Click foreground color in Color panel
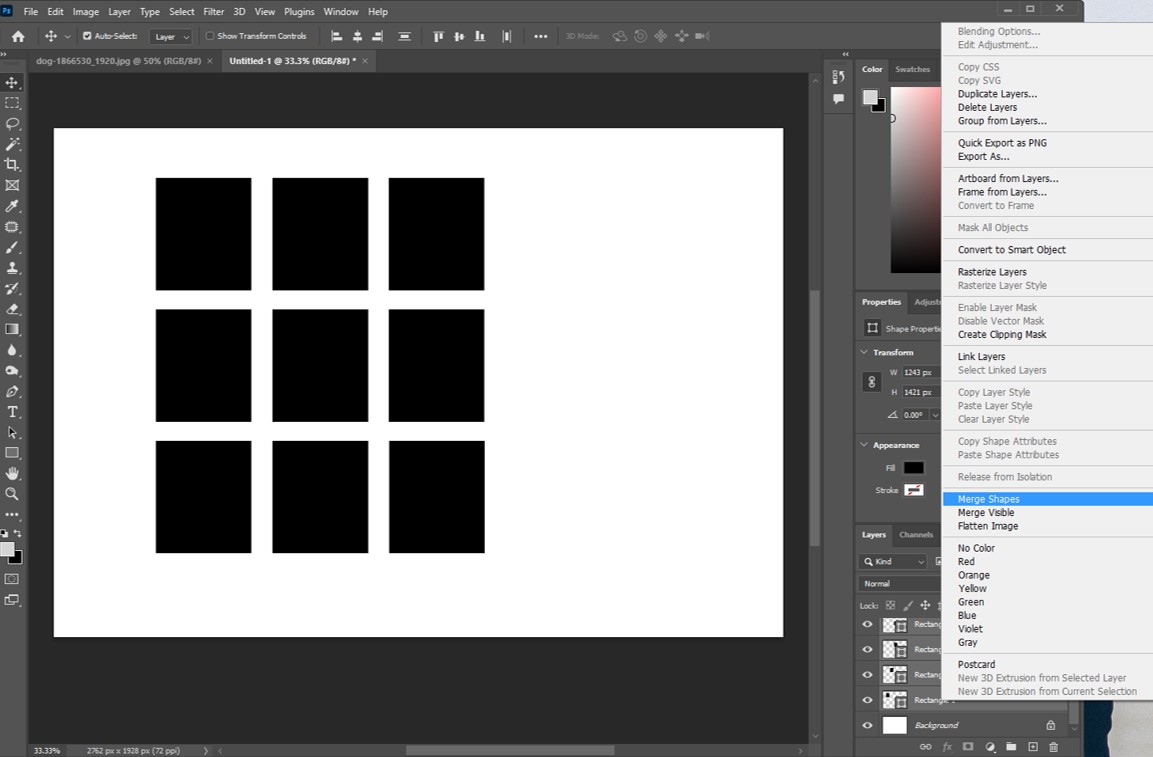Viewport: 1153px width, 757px height. point(870,97)
